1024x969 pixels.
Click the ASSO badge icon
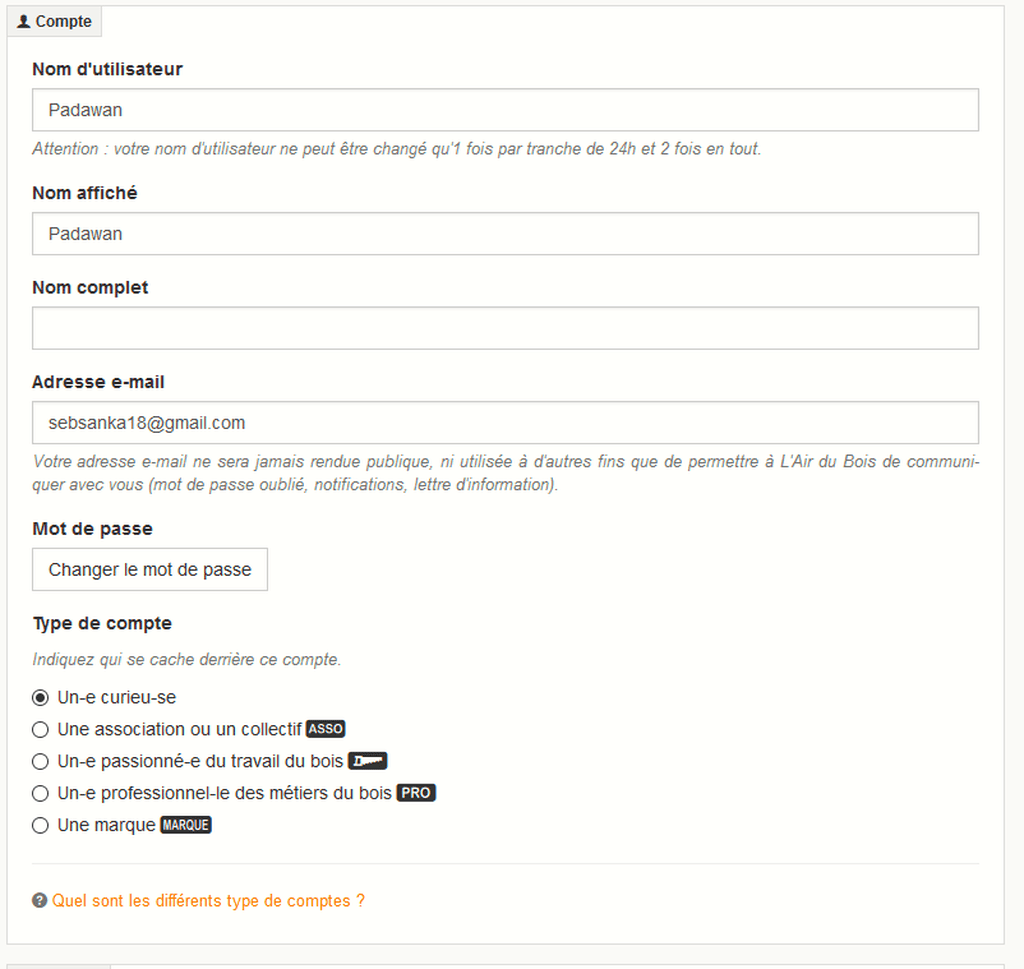coord(326,729)
